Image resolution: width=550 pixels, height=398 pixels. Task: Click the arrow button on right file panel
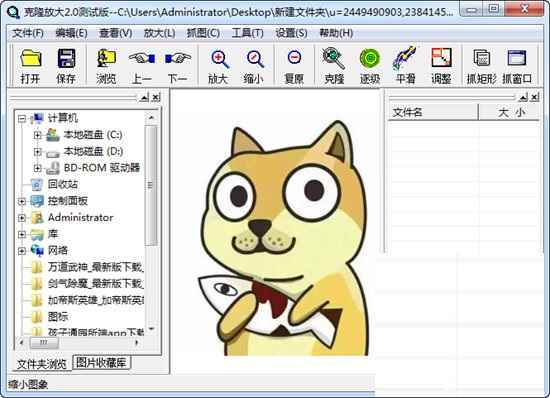[523, 97]
